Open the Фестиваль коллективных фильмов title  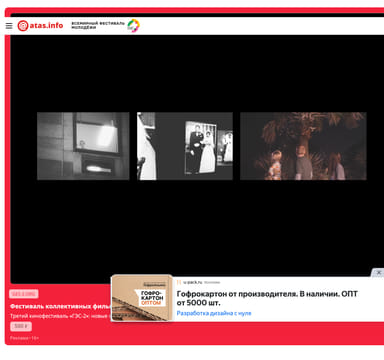pyautogui.click(x=60, y=306)
